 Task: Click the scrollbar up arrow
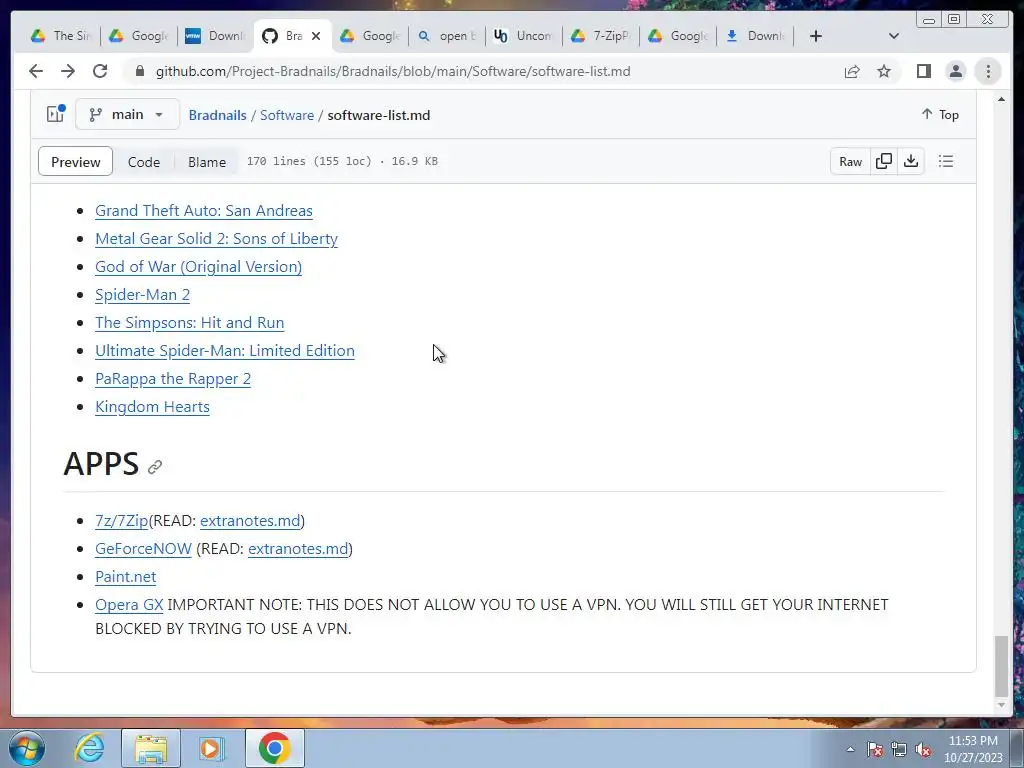1001,99
